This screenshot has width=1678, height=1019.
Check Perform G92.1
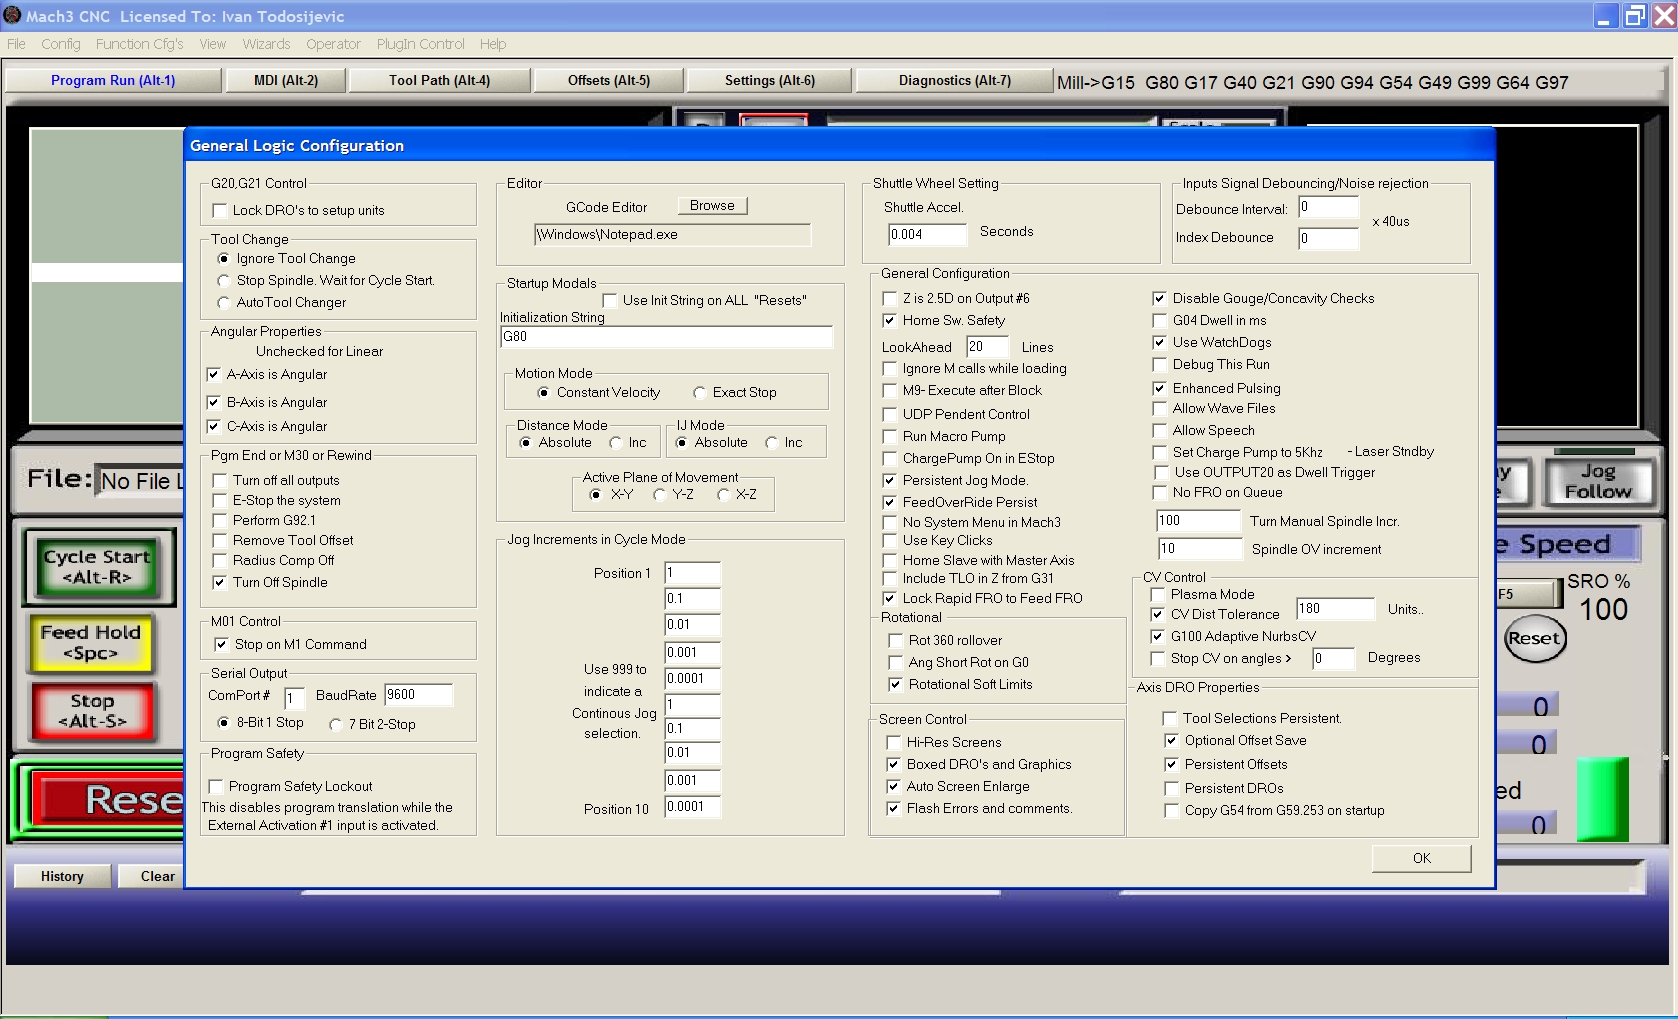pyautogui.click(x=220, y=521)
